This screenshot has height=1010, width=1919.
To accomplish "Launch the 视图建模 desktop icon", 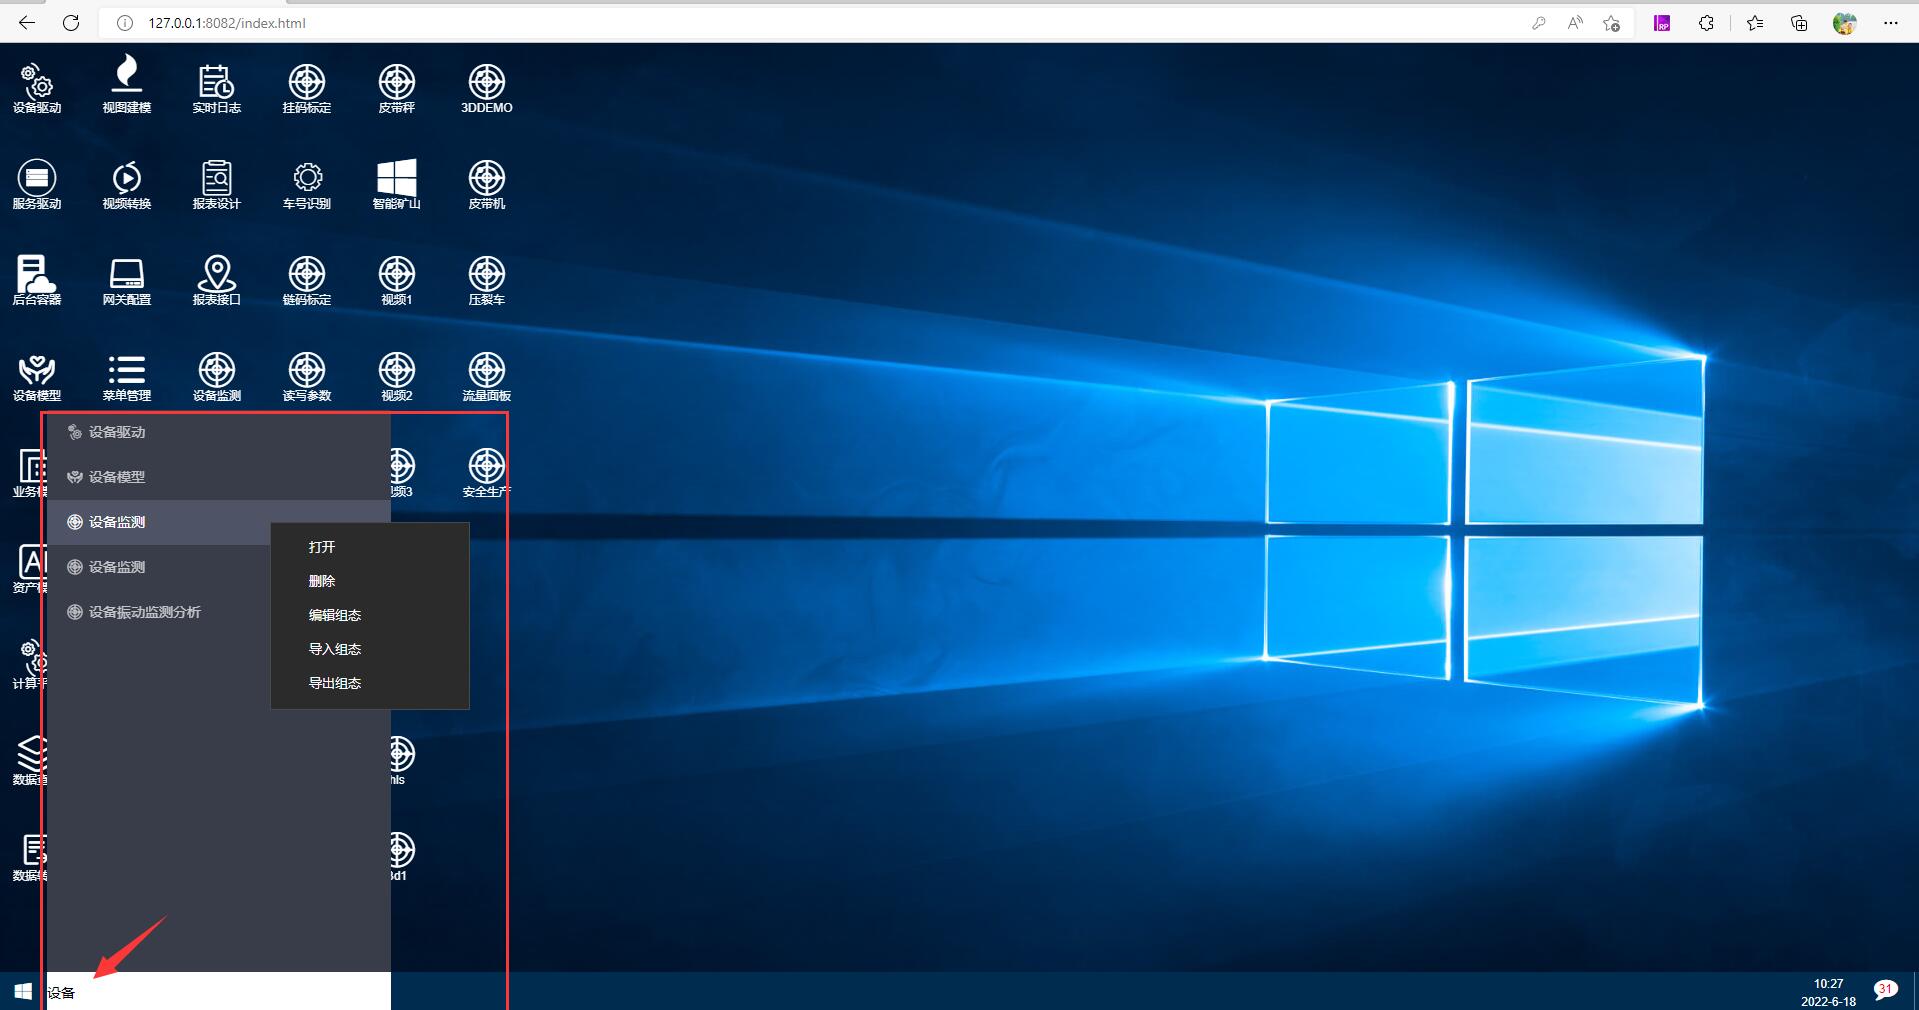I will 127,86.
